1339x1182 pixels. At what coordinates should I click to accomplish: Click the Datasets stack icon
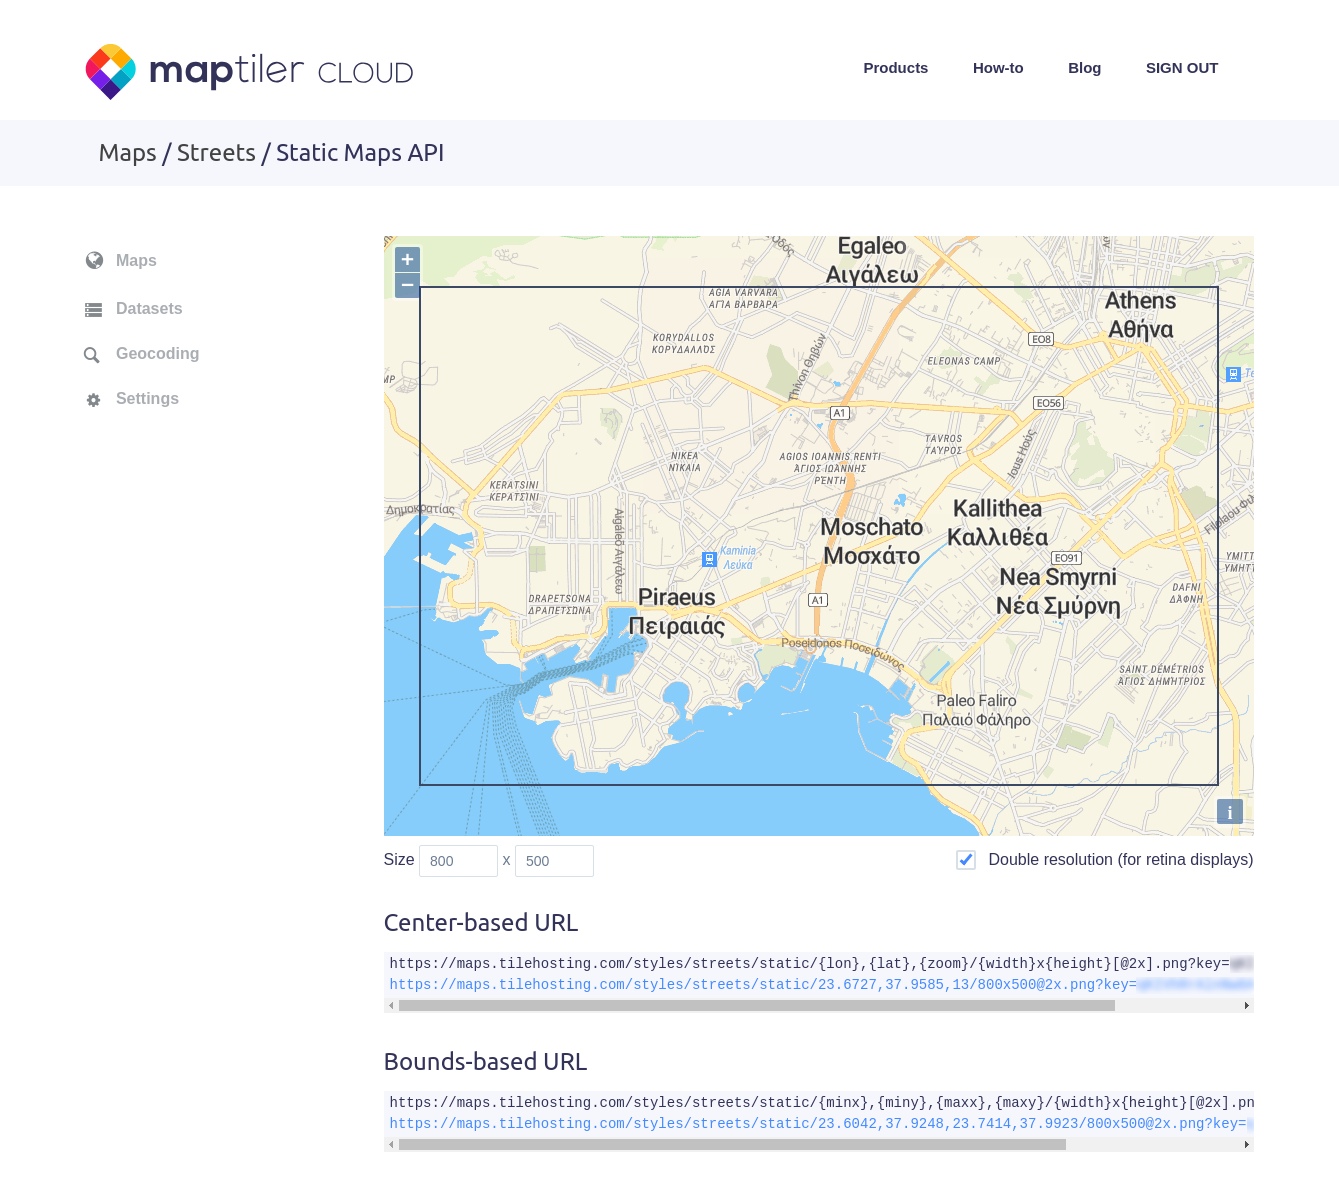[94, 310]
